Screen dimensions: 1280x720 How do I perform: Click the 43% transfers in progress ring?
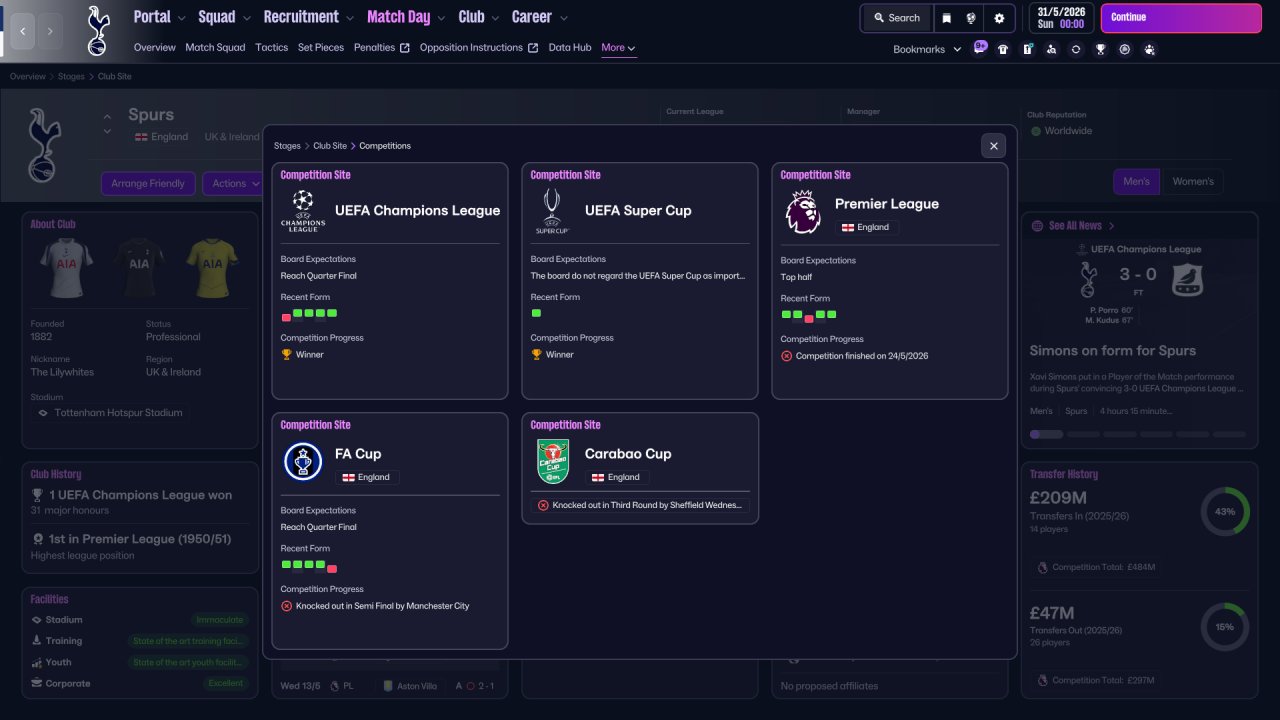point(1225,511)
